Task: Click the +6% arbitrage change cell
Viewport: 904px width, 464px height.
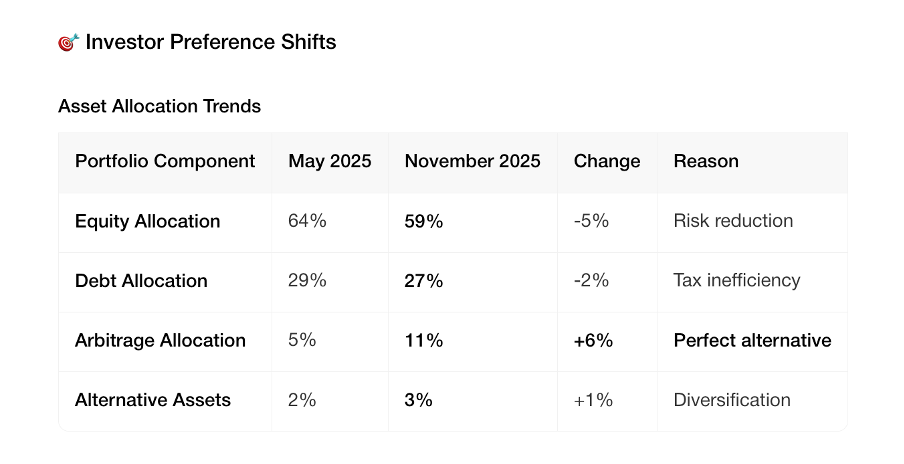Action: (x=593, y=340)
